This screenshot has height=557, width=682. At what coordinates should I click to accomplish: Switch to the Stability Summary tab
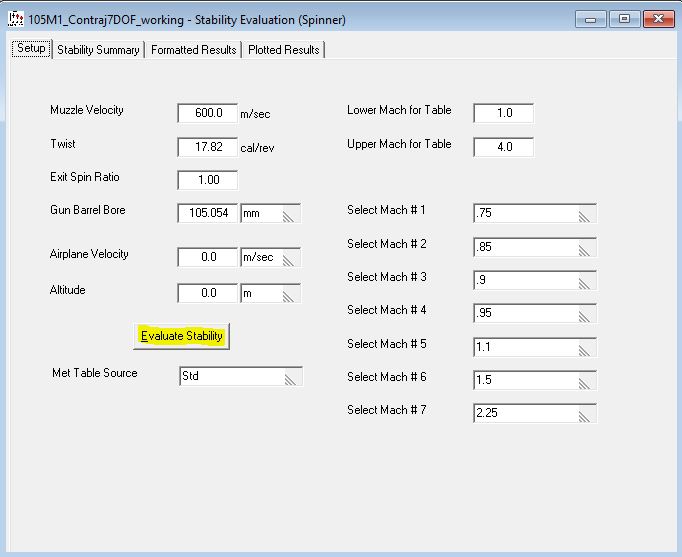tap(98, 50)
